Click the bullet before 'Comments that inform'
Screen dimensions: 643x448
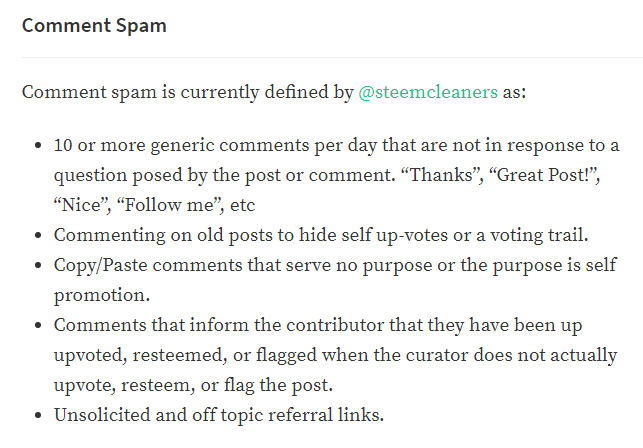[x=38, y=325]
